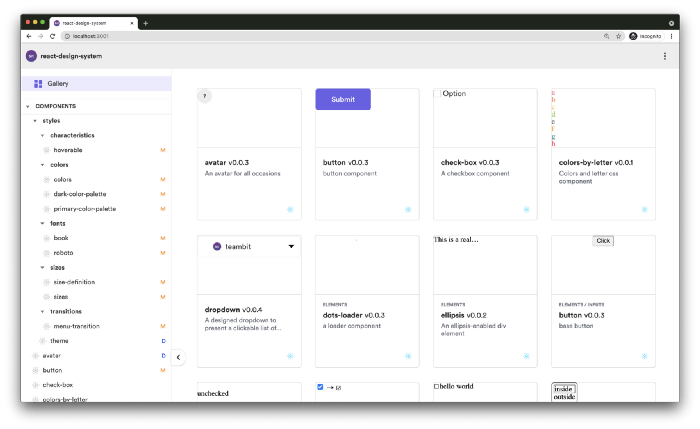Screen dimensions: 700x429
Task: Click the colored letters preview
Action: [x=554, y=118]
